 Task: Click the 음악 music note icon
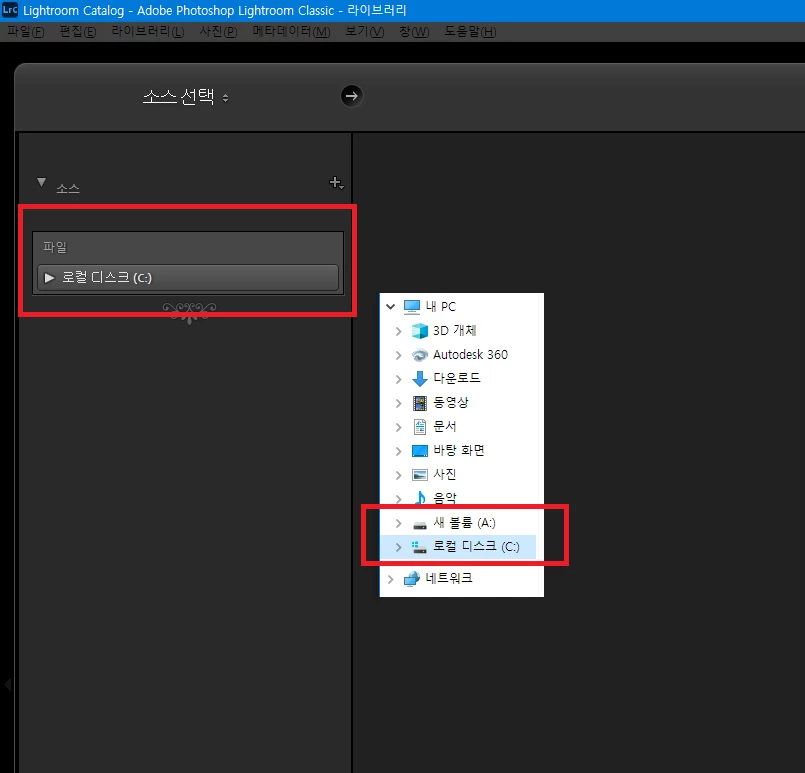419,498
